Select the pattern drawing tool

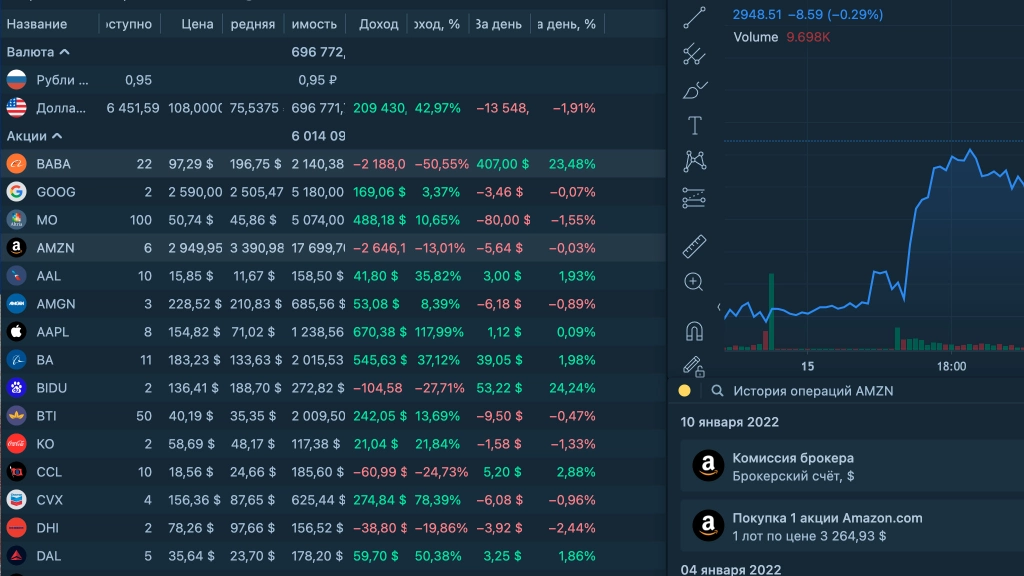click(694, 161)
